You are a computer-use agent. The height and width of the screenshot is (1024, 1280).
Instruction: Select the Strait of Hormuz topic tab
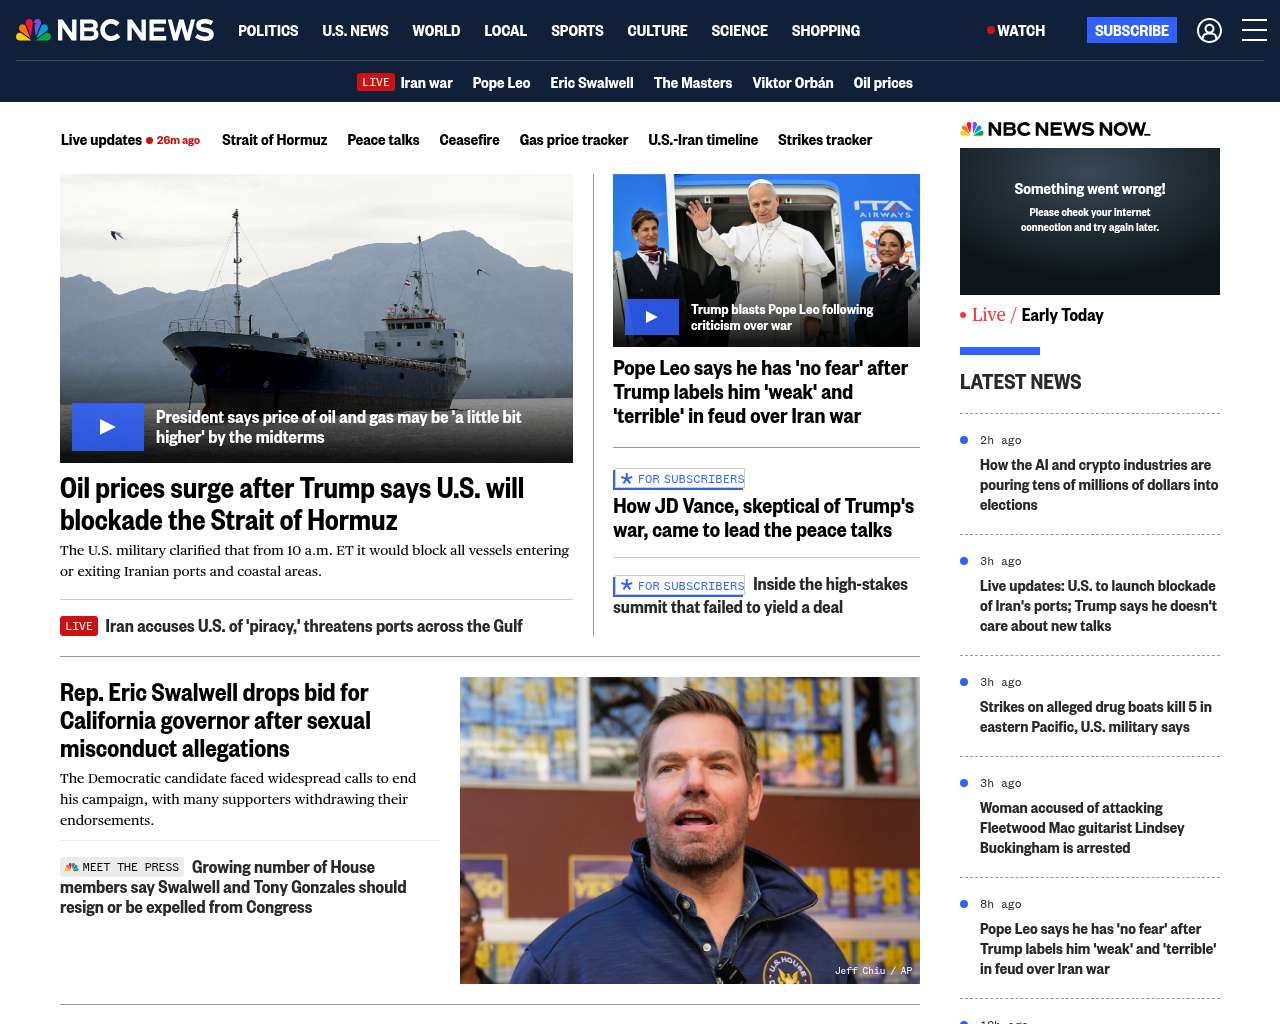pos(274,140)
